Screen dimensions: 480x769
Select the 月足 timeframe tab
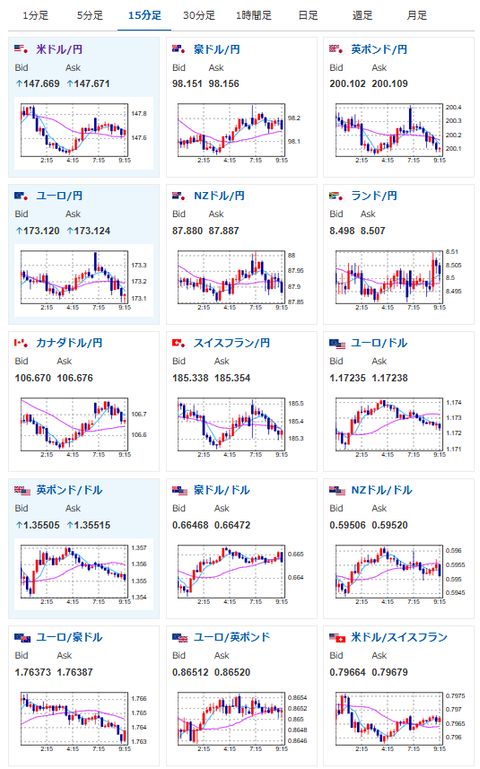pyautogui.click(x=417, y=16)
